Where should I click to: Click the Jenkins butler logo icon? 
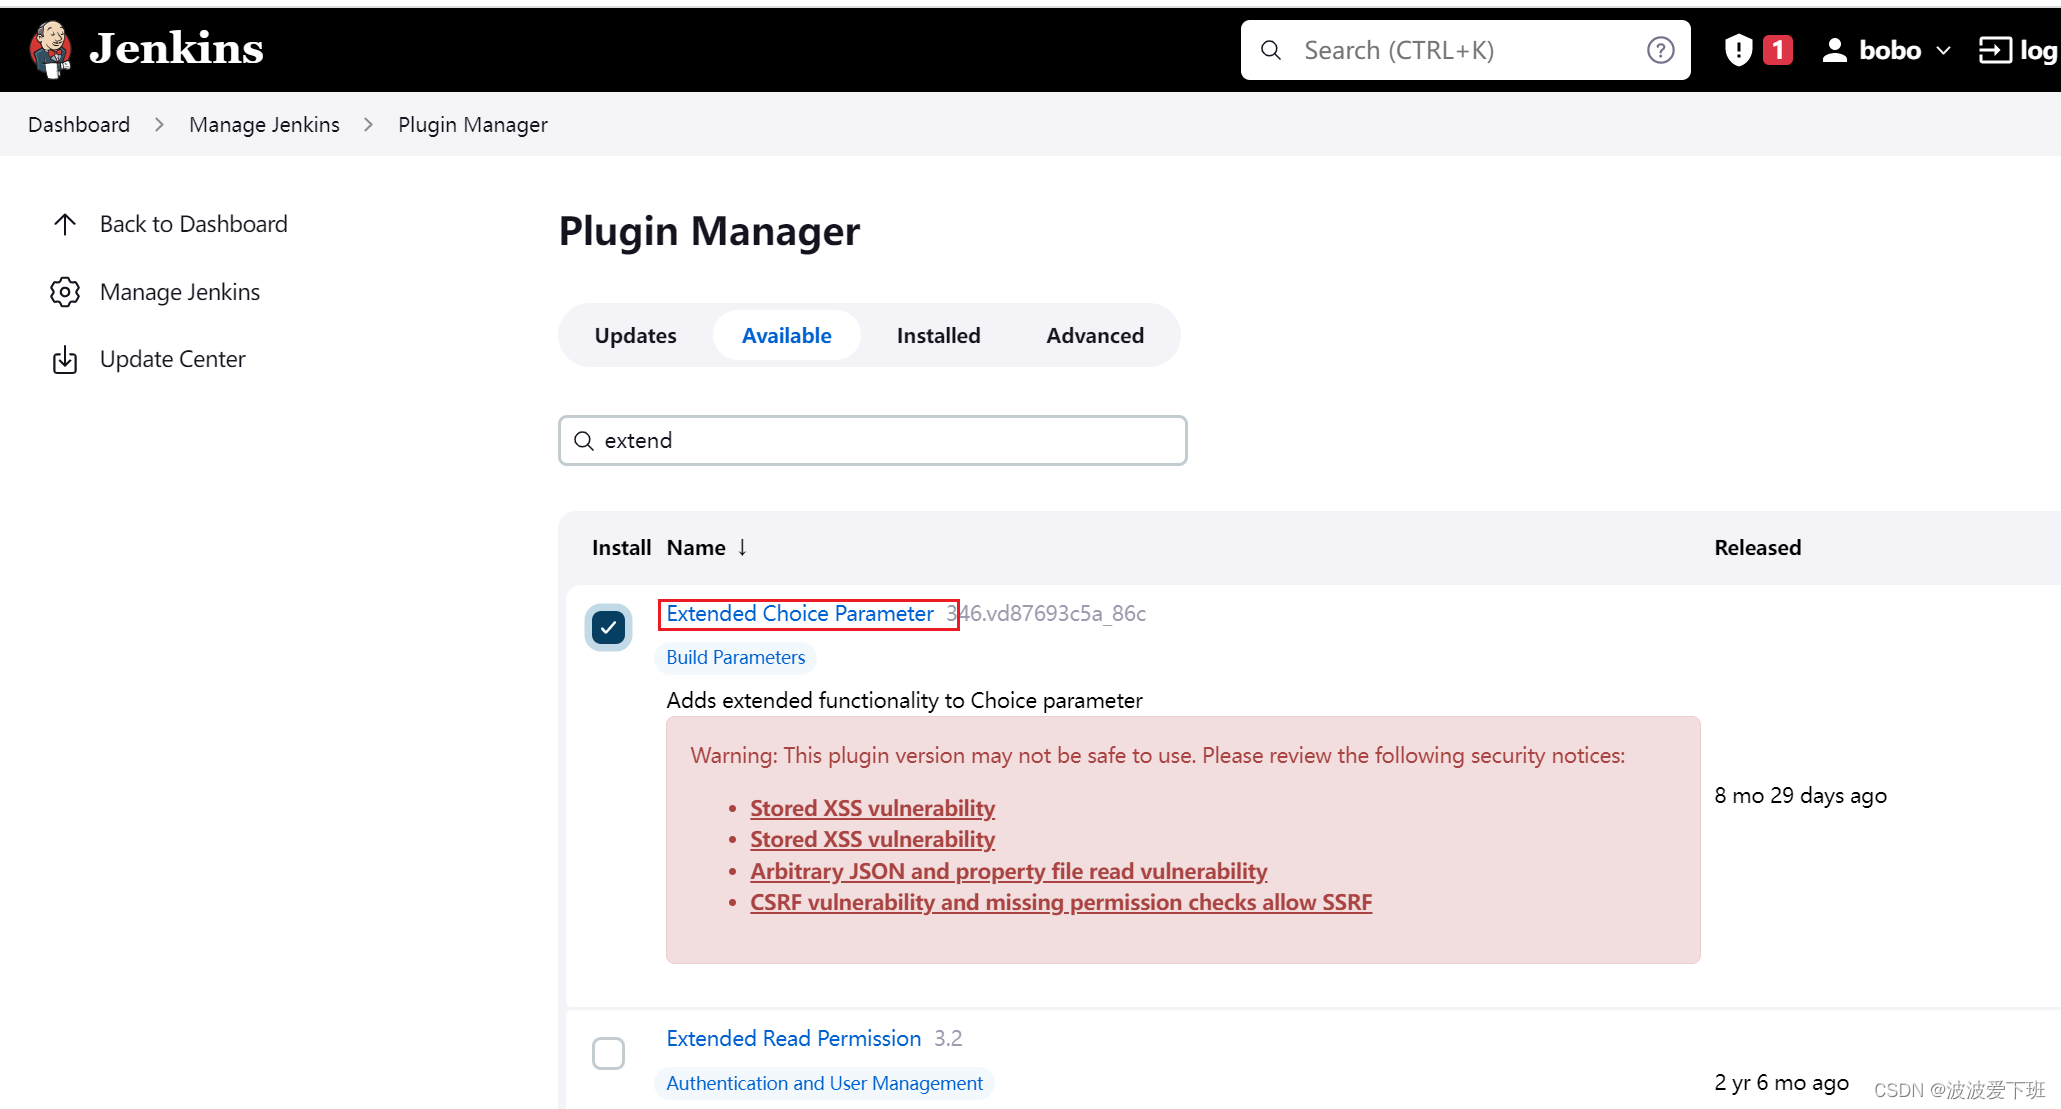coord(50,49)
